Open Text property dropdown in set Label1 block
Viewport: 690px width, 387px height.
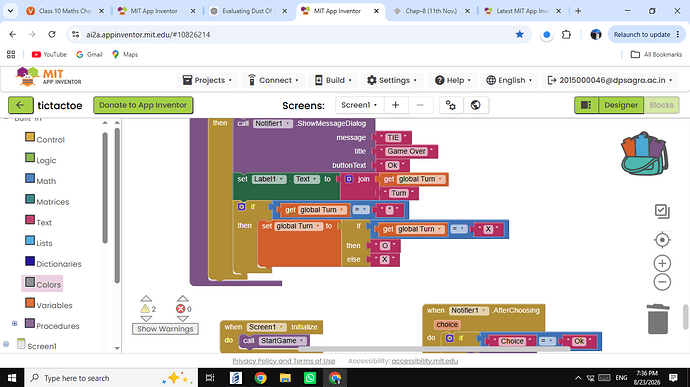pos(306,179)
